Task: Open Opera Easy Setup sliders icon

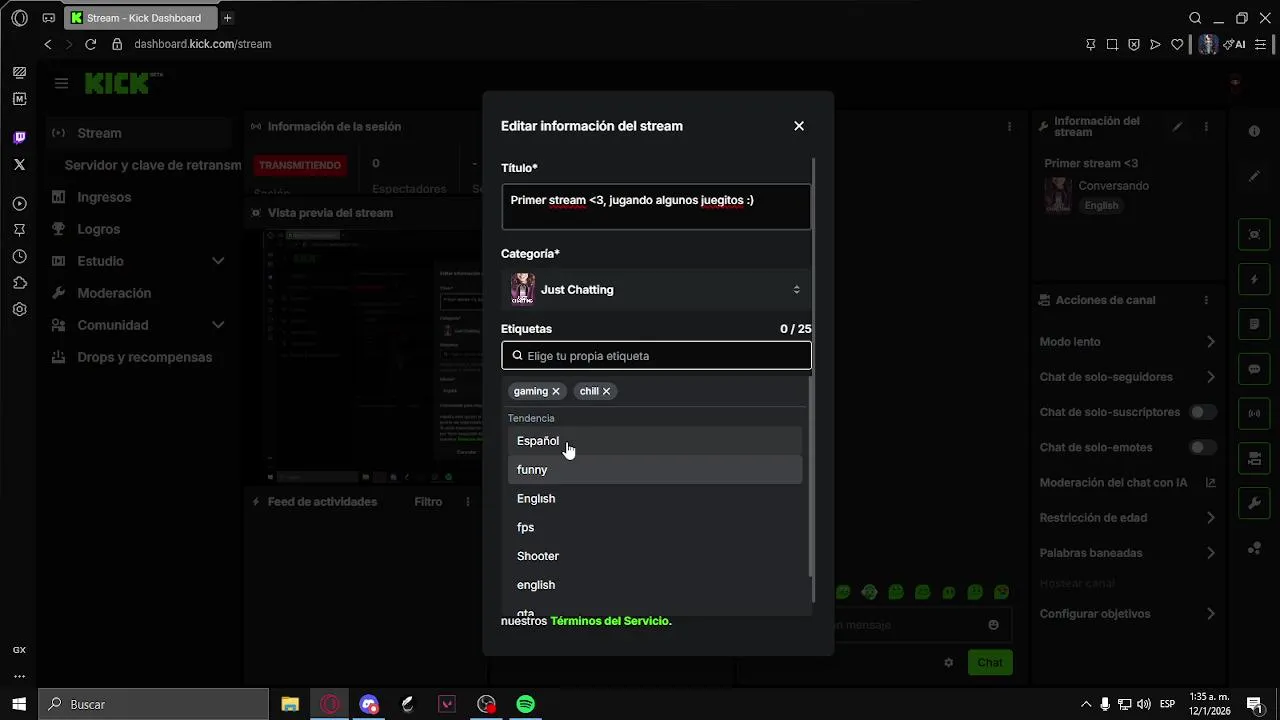Action: pyautogui.click(x=1262, y=44)
